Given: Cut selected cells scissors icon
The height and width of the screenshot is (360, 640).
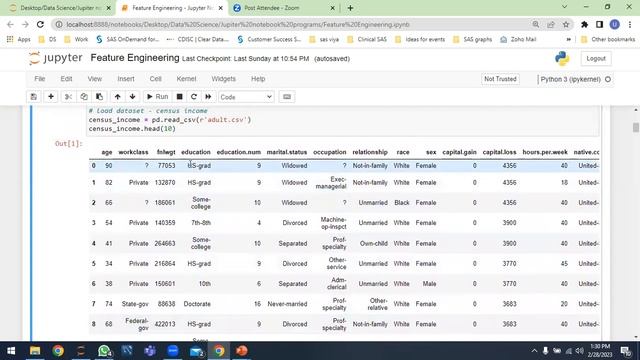Looking at the screenshot, I should 68,97.
